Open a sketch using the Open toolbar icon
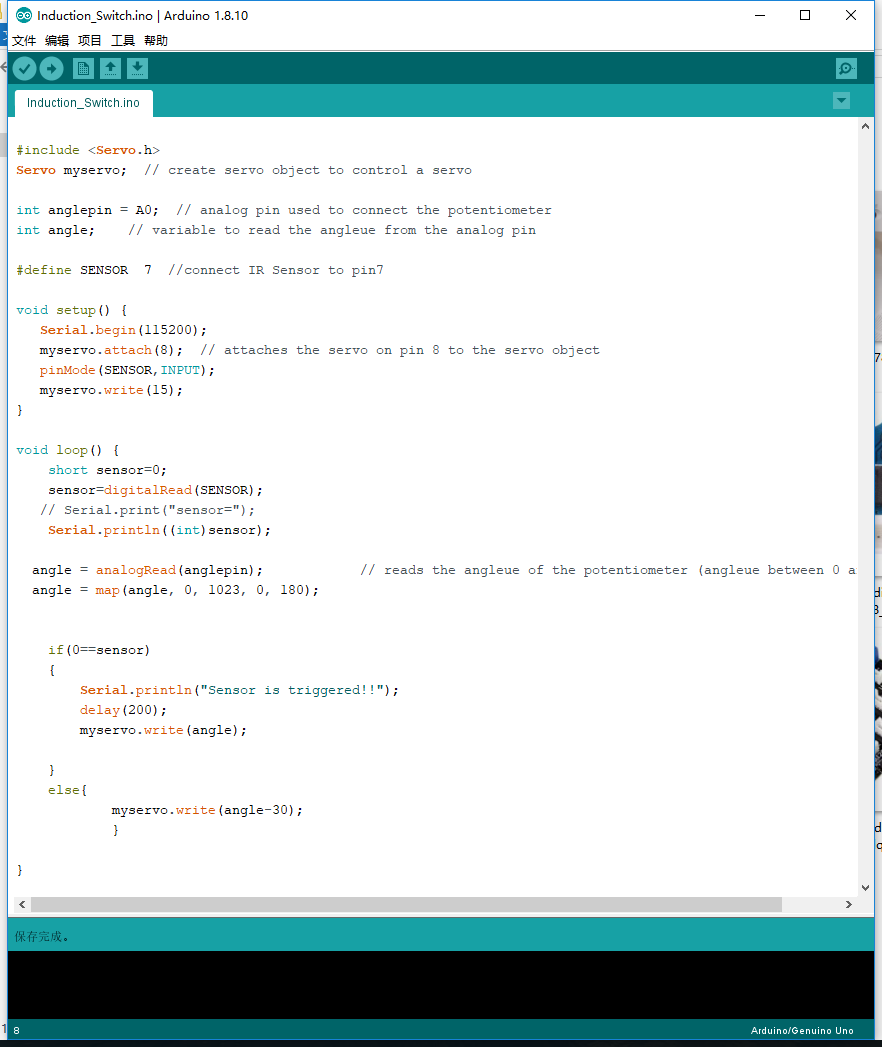The width and height of the screenshot is (882, 1047). pyautogui.click(x=110, y=68)
